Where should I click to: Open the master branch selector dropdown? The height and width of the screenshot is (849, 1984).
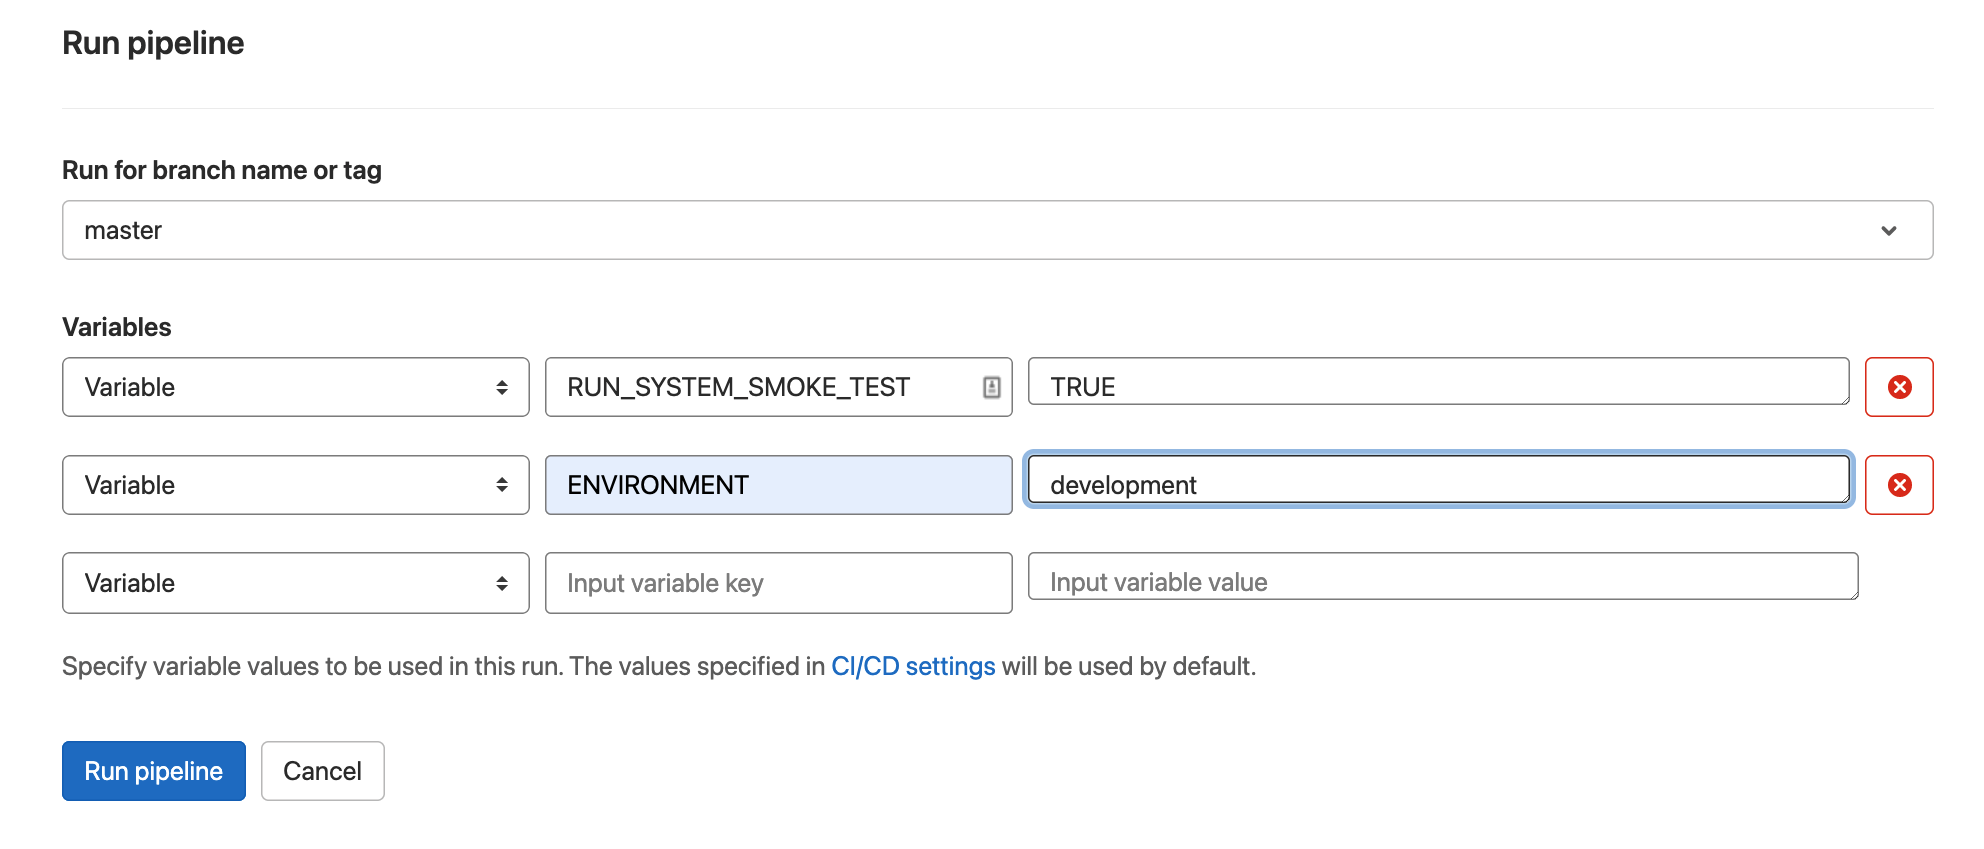click(x=997, y=230)
